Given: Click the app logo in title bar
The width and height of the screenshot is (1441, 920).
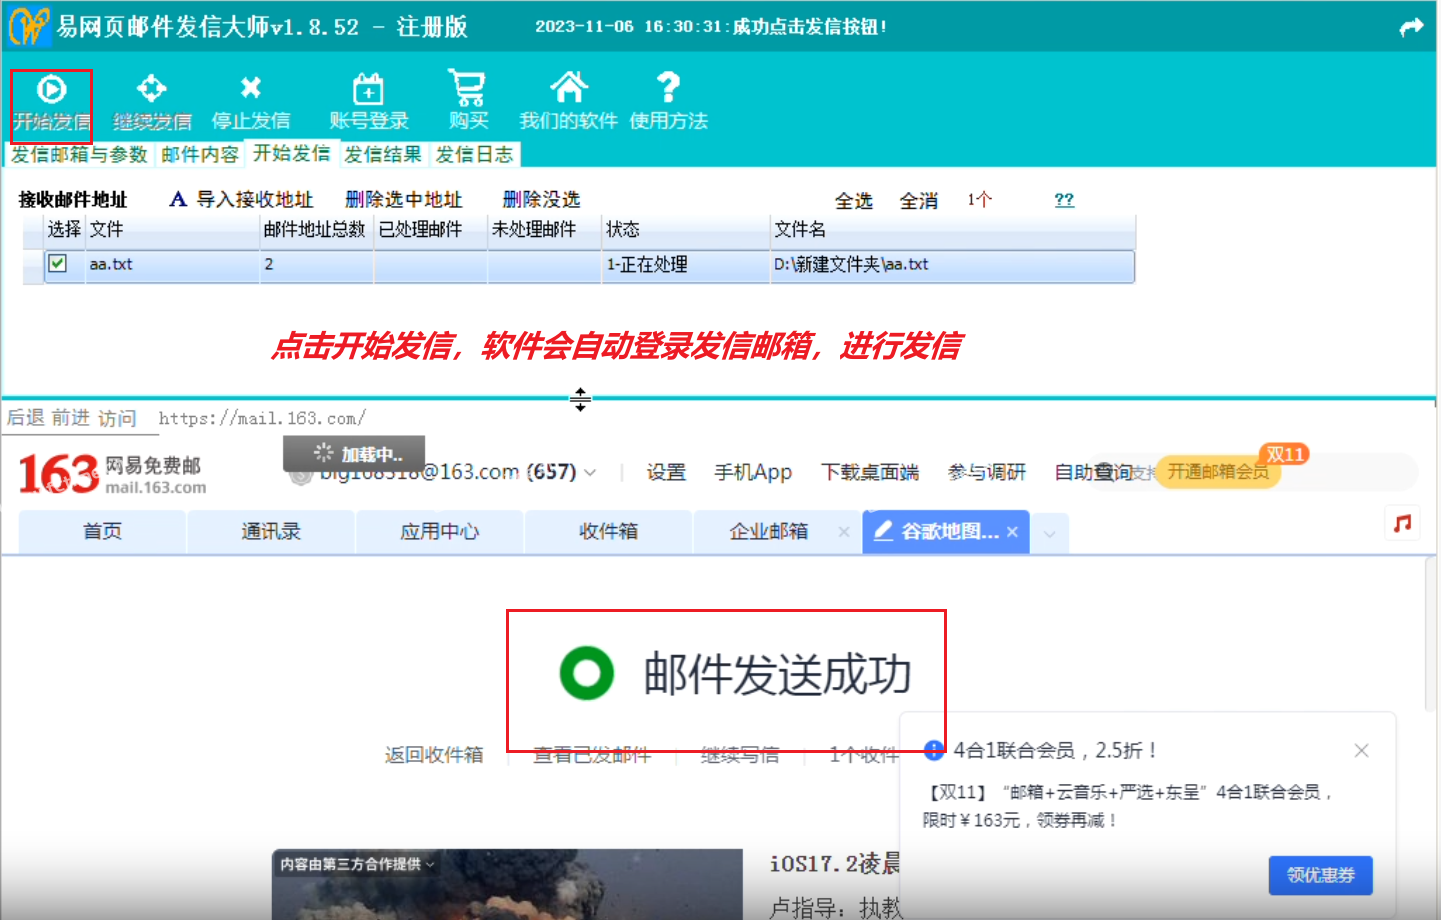Looking at the screenshot, I should [28, 26].
